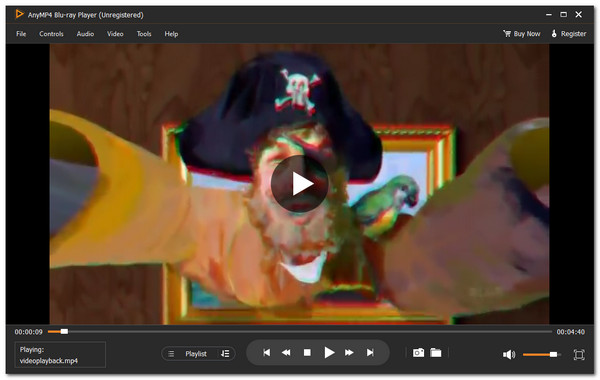Stop video playback
The image size is (600, 380).
(x=307, y=352)
